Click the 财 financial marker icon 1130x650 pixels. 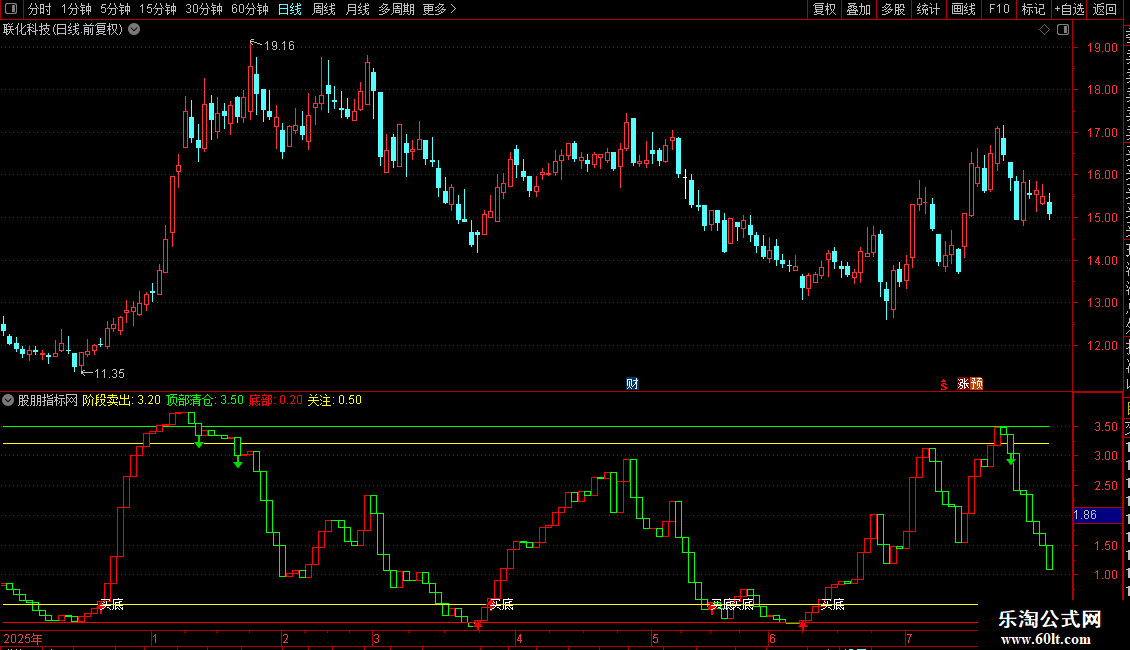[632, 383]
